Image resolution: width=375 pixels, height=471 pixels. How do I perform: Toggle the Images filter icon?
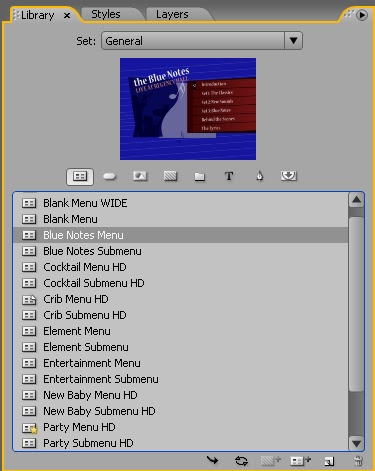point(140,176)
